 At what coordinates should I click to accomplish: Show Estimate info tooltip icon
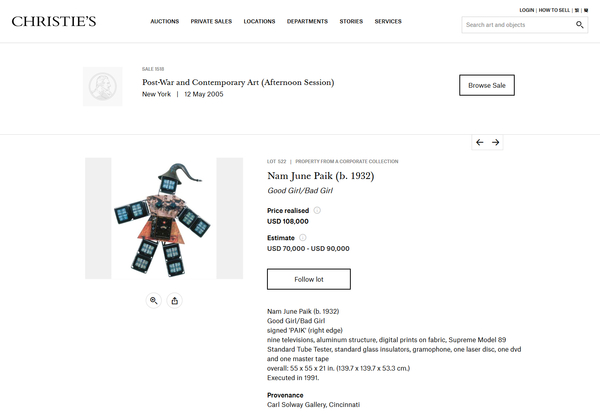(302, 238)
